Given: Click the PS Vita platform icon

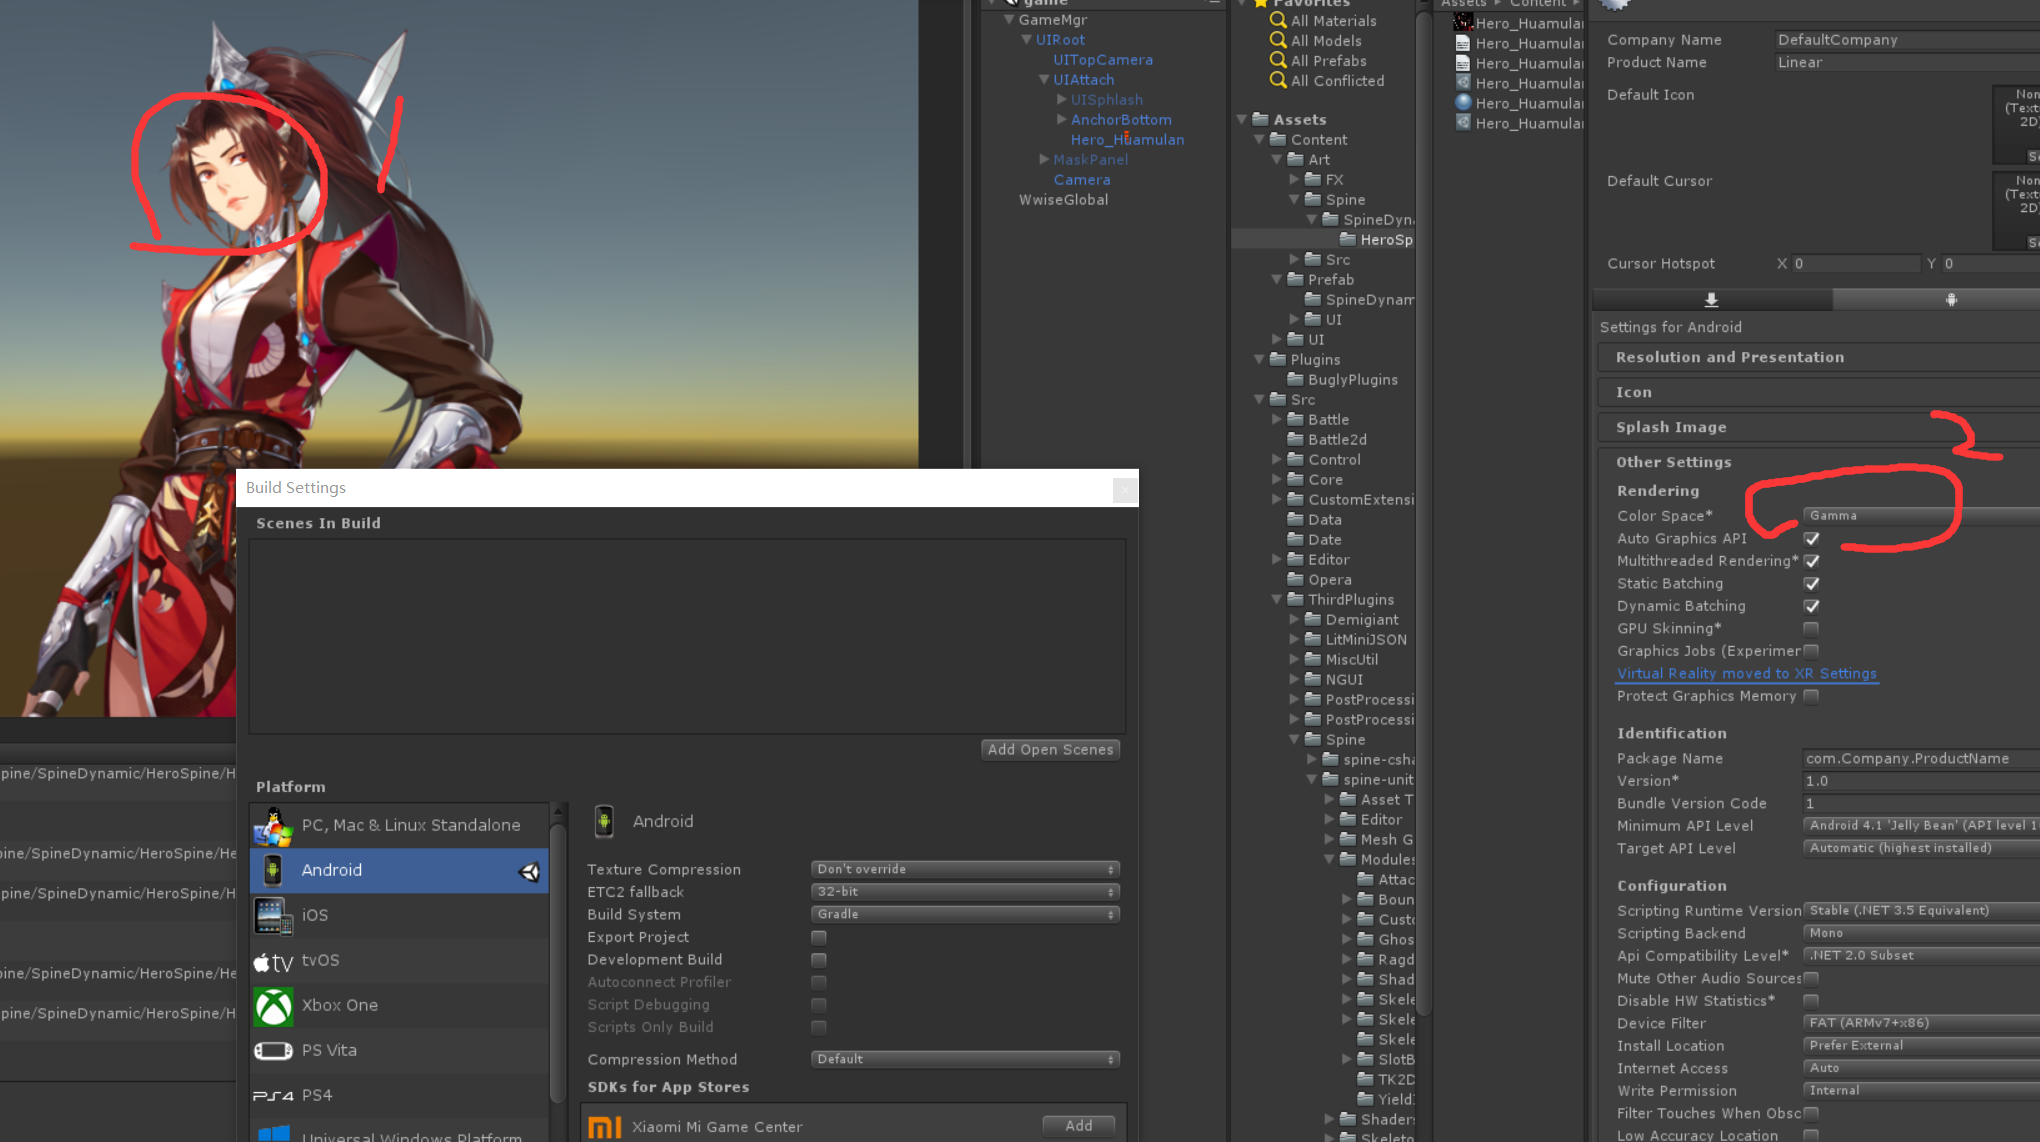Looking at the screenshot, I should [276, 1050].
